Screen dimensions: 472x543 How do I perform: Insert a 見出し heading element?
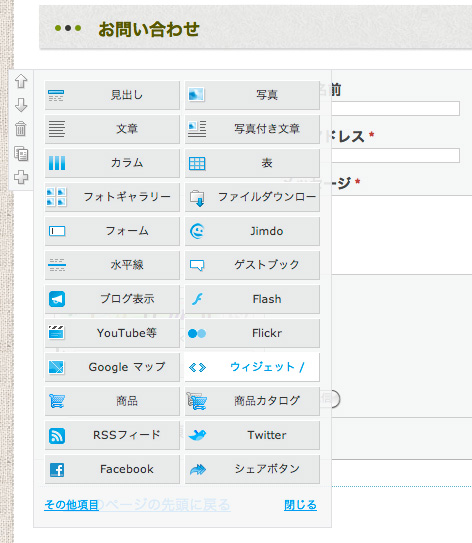coord(112,95)
